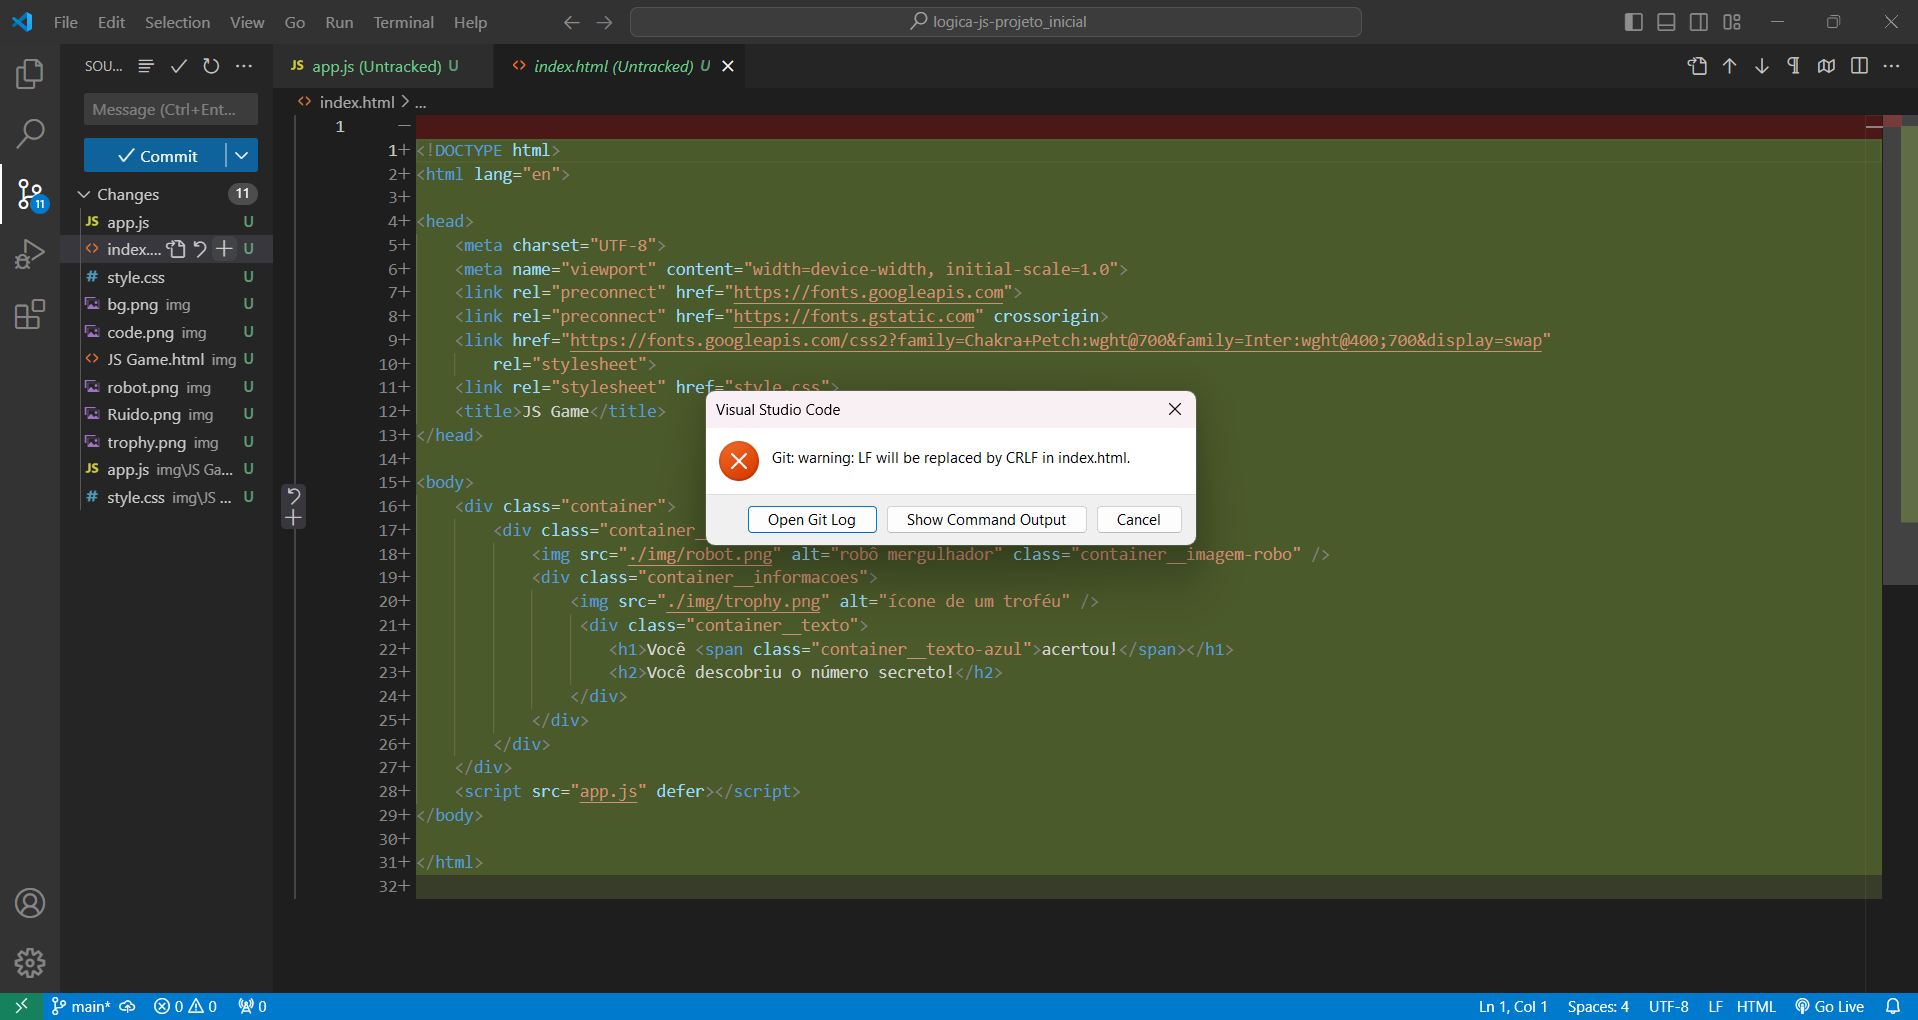Viewport: 1918px width, 1020px height.
Task: Open editor More Actions ellipsis
Action: (x=1891, y=66)
